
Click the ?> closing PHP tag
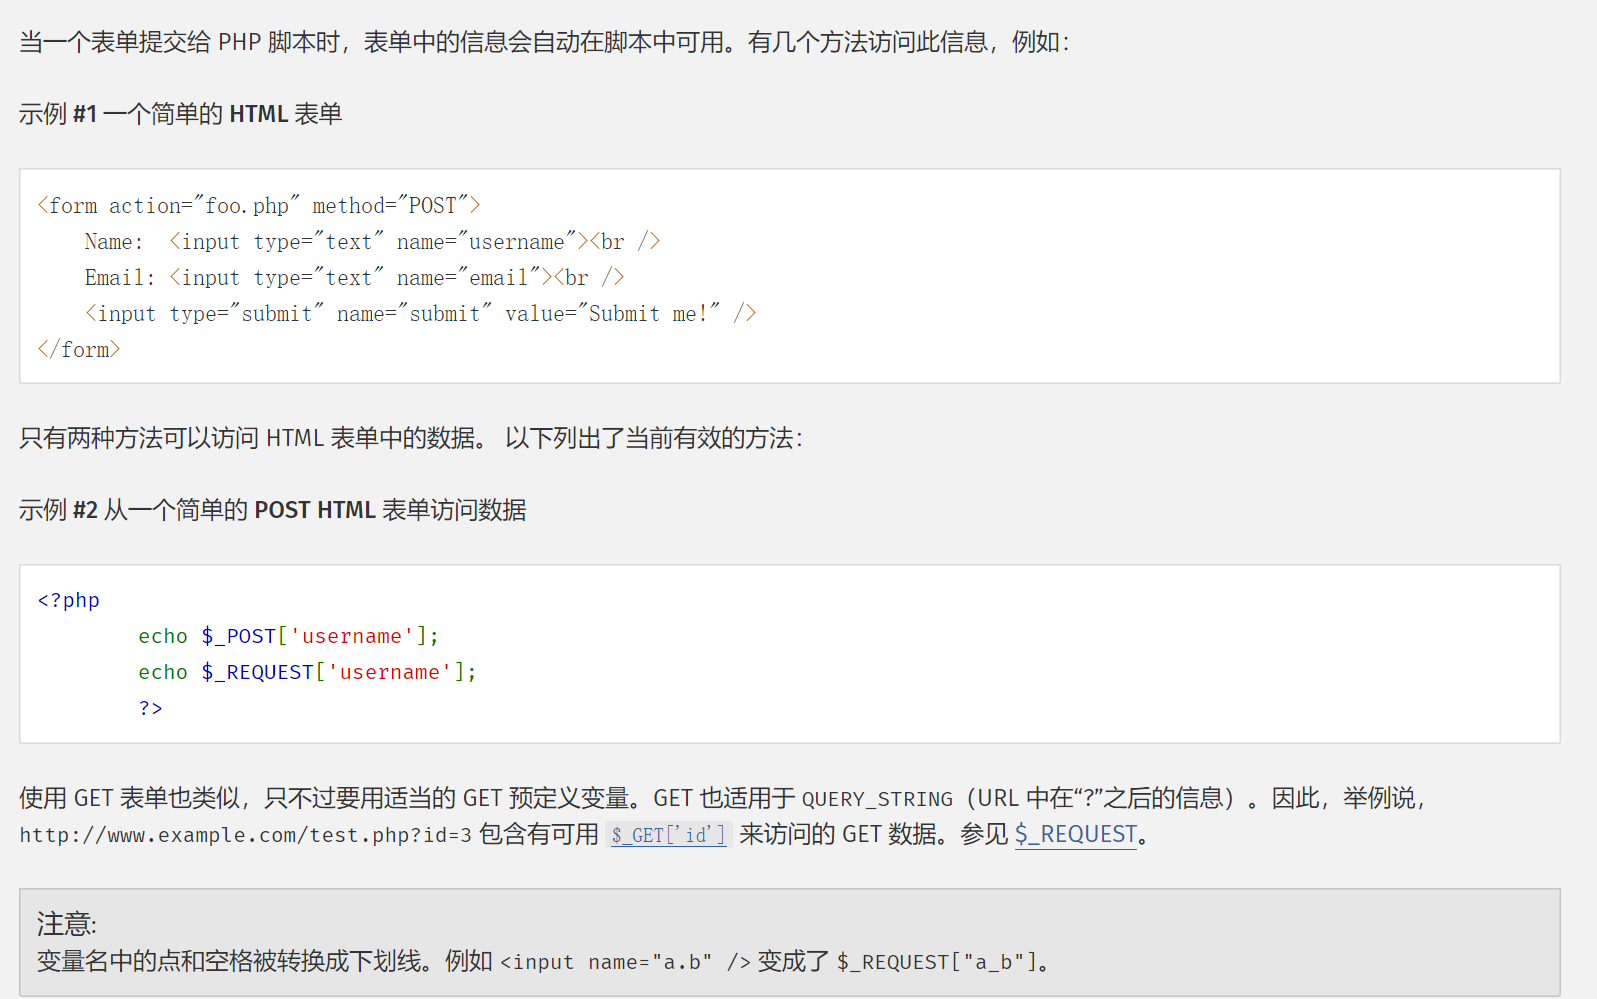pos(150,708)
